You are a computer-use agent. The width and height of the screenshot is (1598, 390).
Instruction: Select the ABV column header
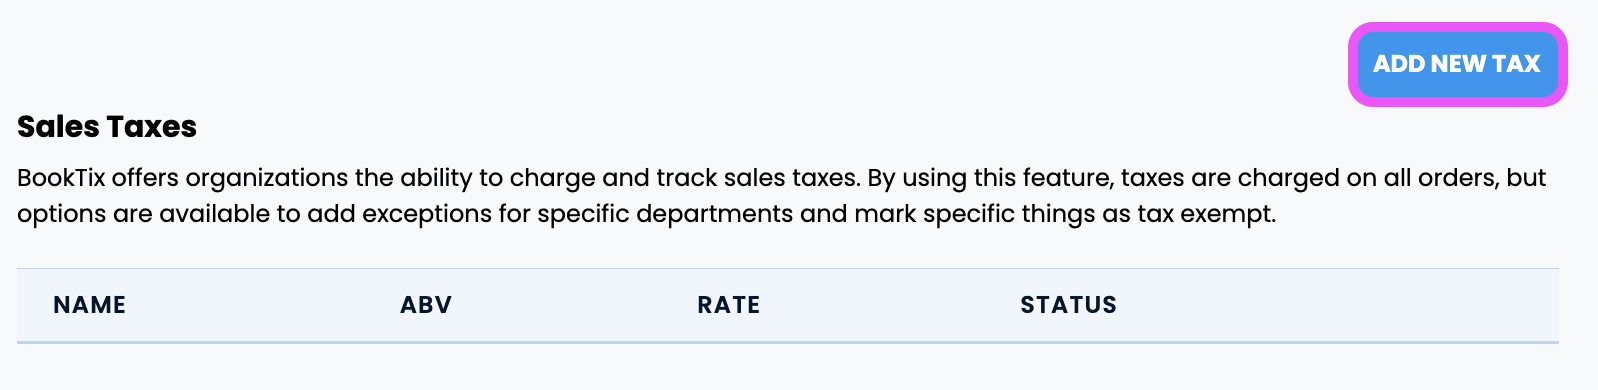pos(426,305)
